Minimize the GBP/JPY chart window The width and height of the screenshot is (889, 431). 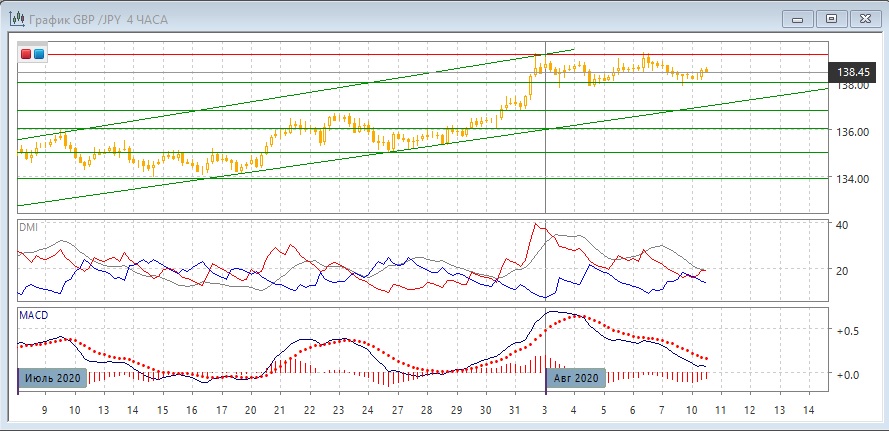pyautogui.click(x=796, y=18)
